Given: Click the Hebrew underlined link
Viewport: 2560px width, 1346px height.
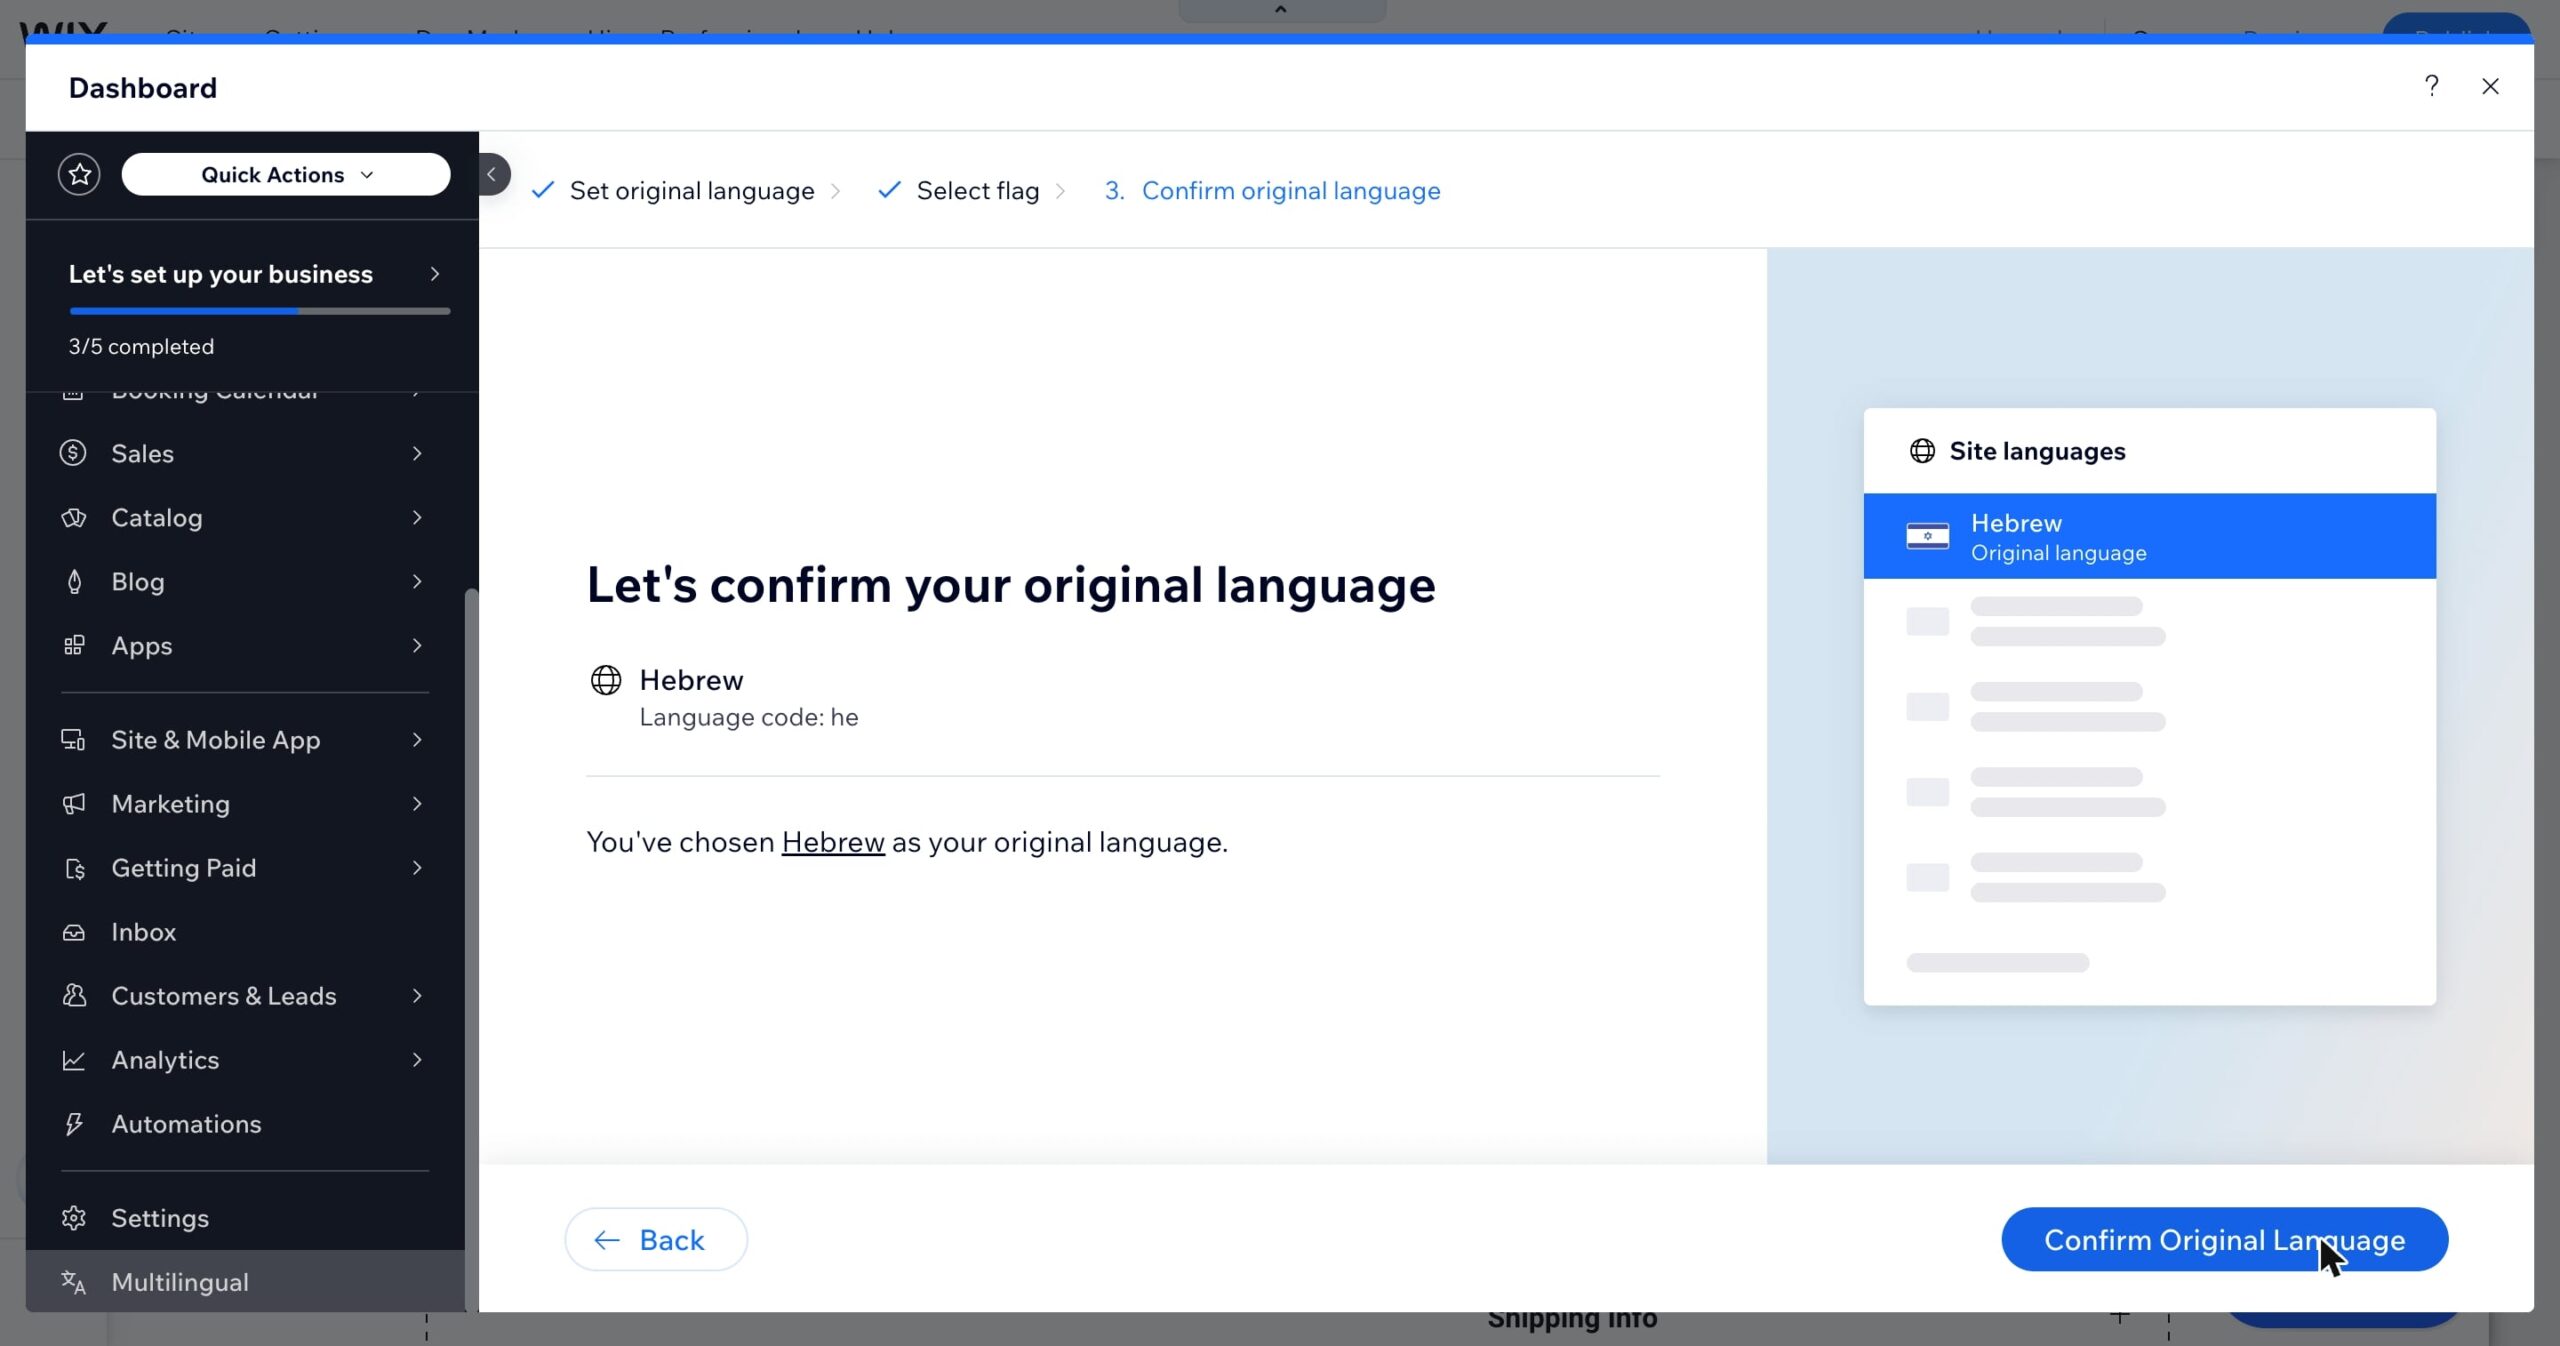Looking at the screenshot, I should tap(833, 842).
